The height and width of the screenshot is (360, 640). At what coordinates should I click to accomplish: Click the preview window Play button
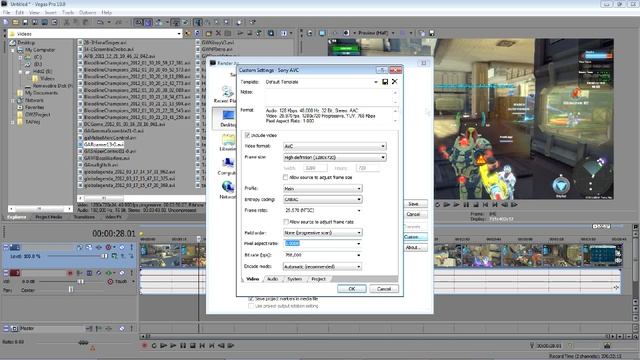457,204
